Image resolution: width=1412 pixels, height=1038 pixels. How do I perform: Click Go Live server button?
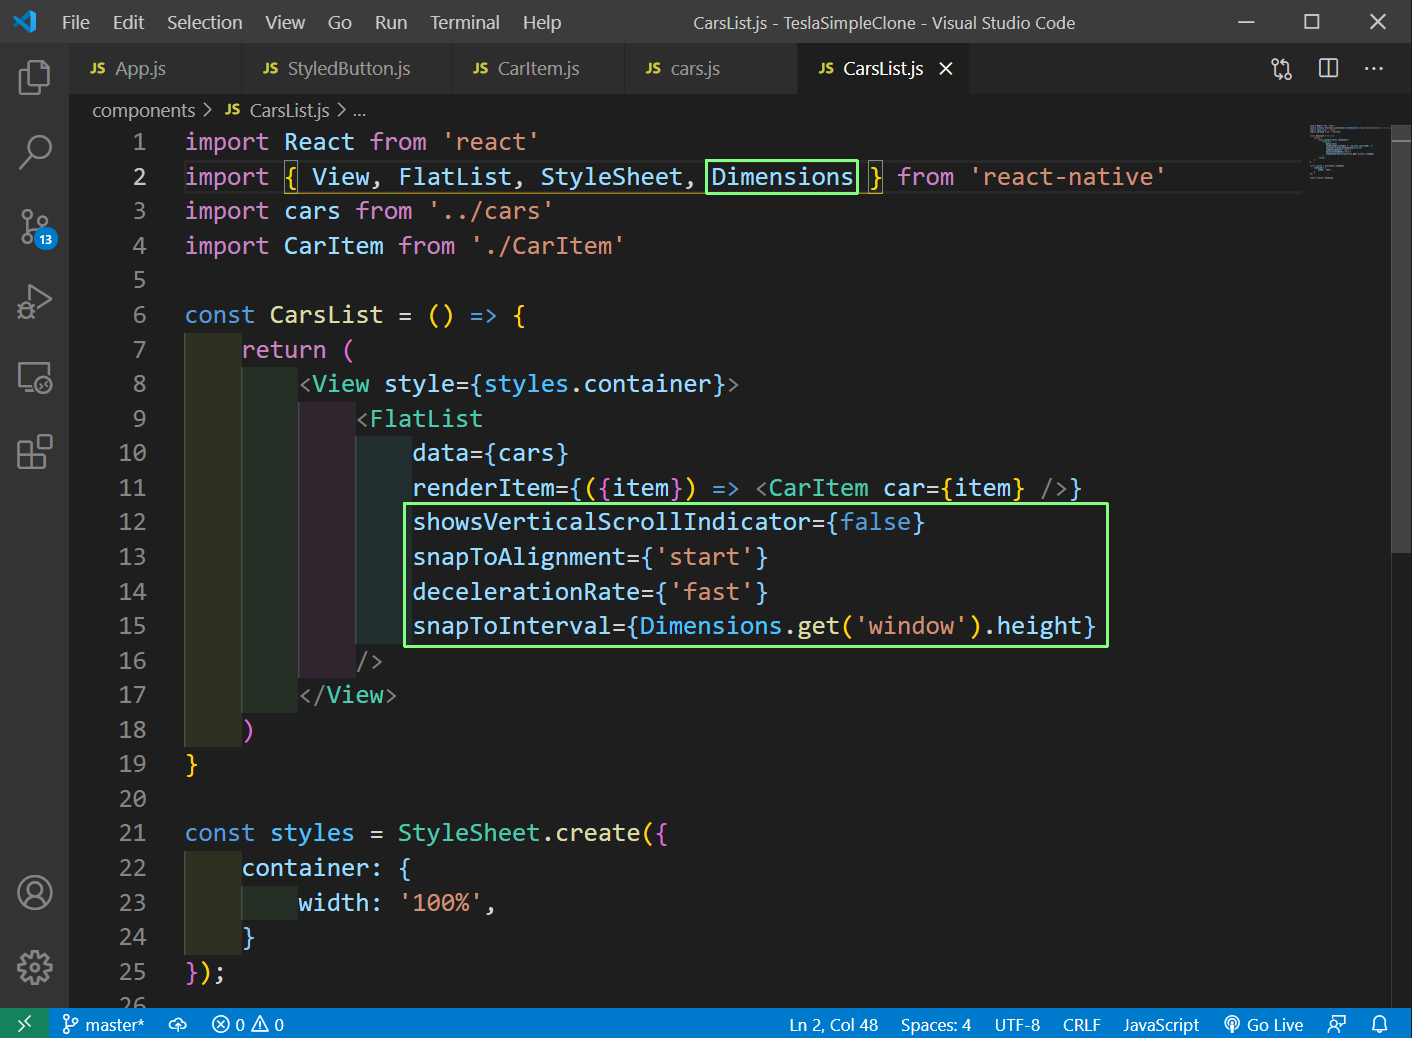click(1264, 1024)
